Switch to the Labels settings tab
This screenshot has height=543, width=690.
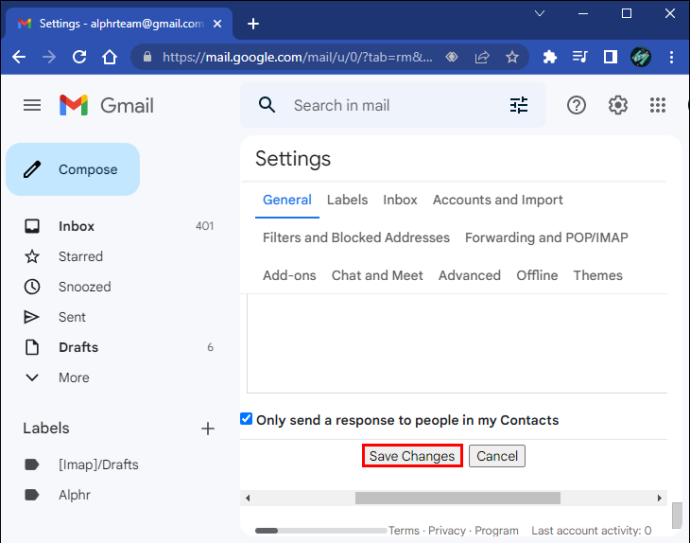point(347,200)
